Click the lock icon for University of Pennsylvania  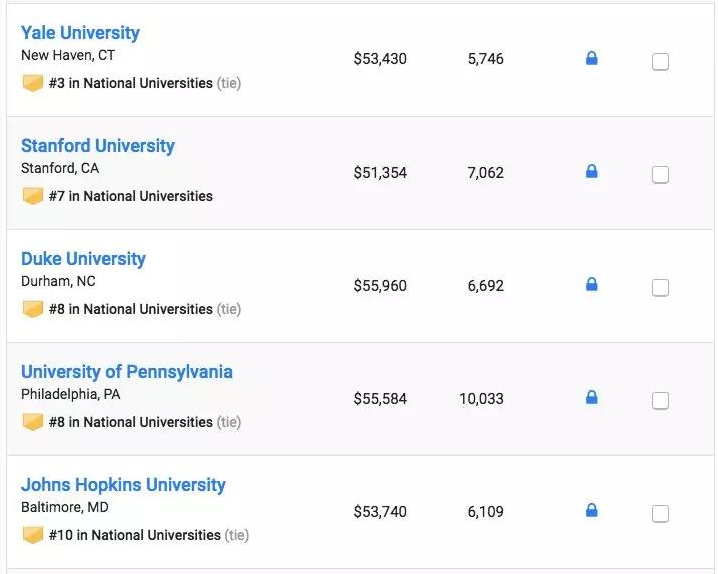[x=591, y=398]
